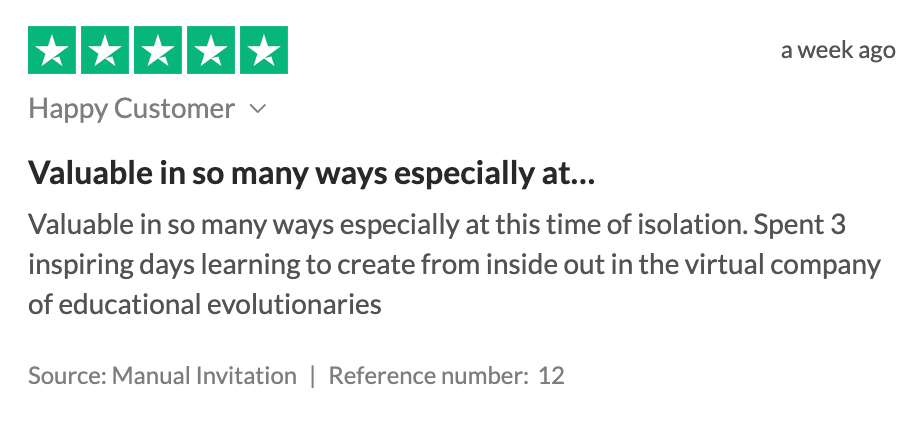
Task: Open the Happy Customer reviewer name
Action: [131, 109]
